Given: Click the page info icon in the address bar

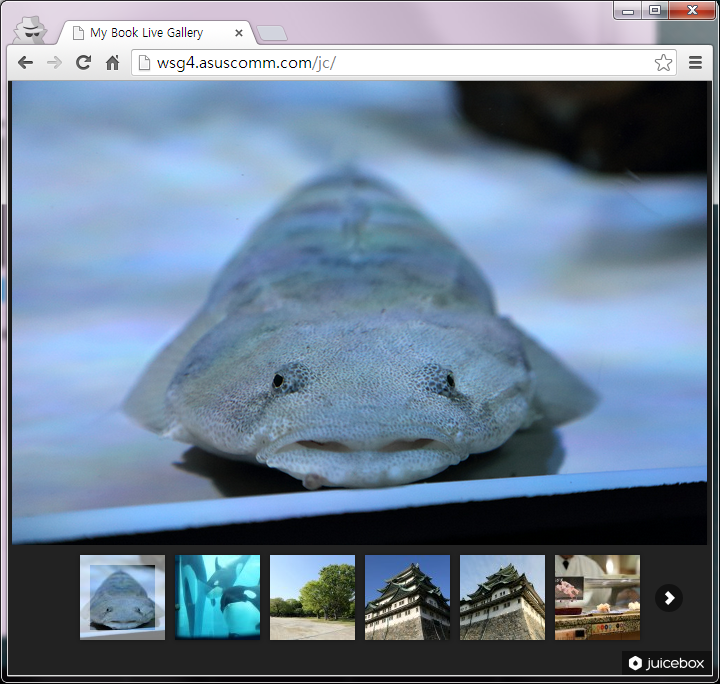Looking at the screenshot, I should 144,63.
